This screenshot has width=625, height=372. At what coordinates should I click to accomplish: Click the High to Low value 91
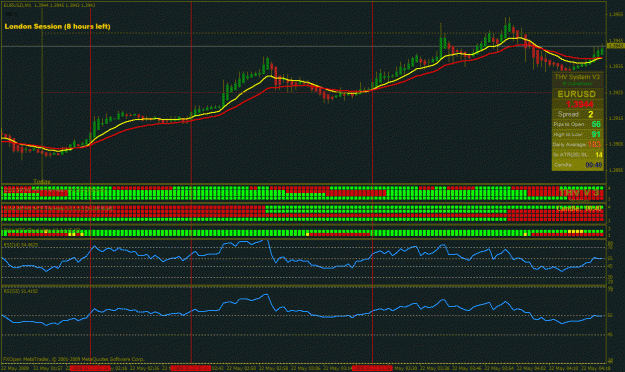click(596, 134)
